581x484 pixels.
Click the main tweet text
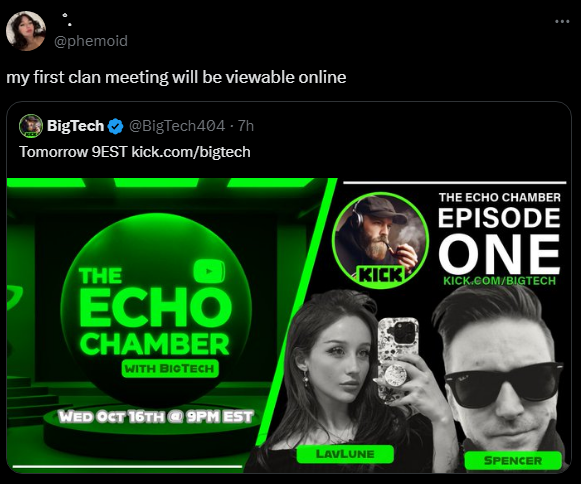(176, 77)
